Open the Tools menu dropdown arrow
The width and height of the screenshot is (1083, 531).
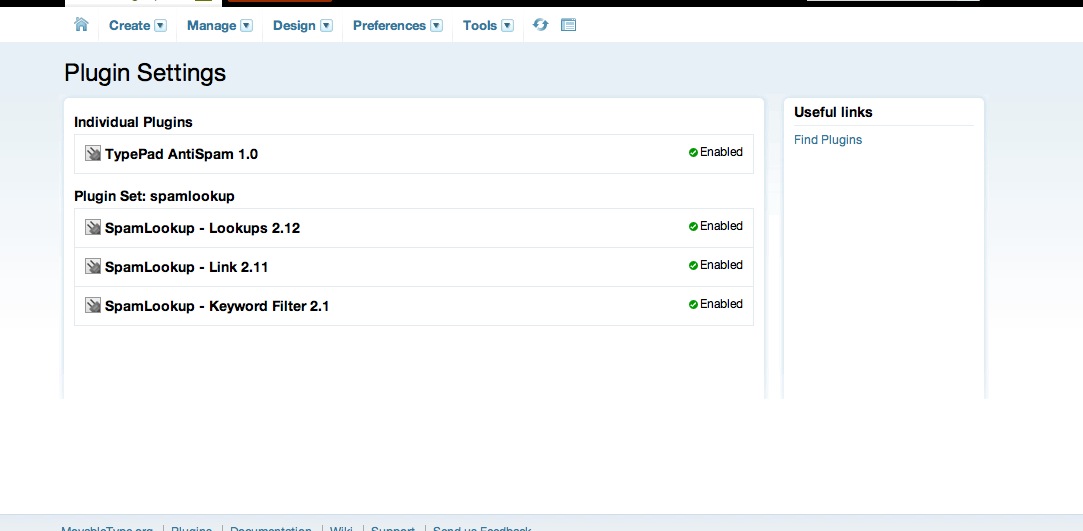[507, 26]
